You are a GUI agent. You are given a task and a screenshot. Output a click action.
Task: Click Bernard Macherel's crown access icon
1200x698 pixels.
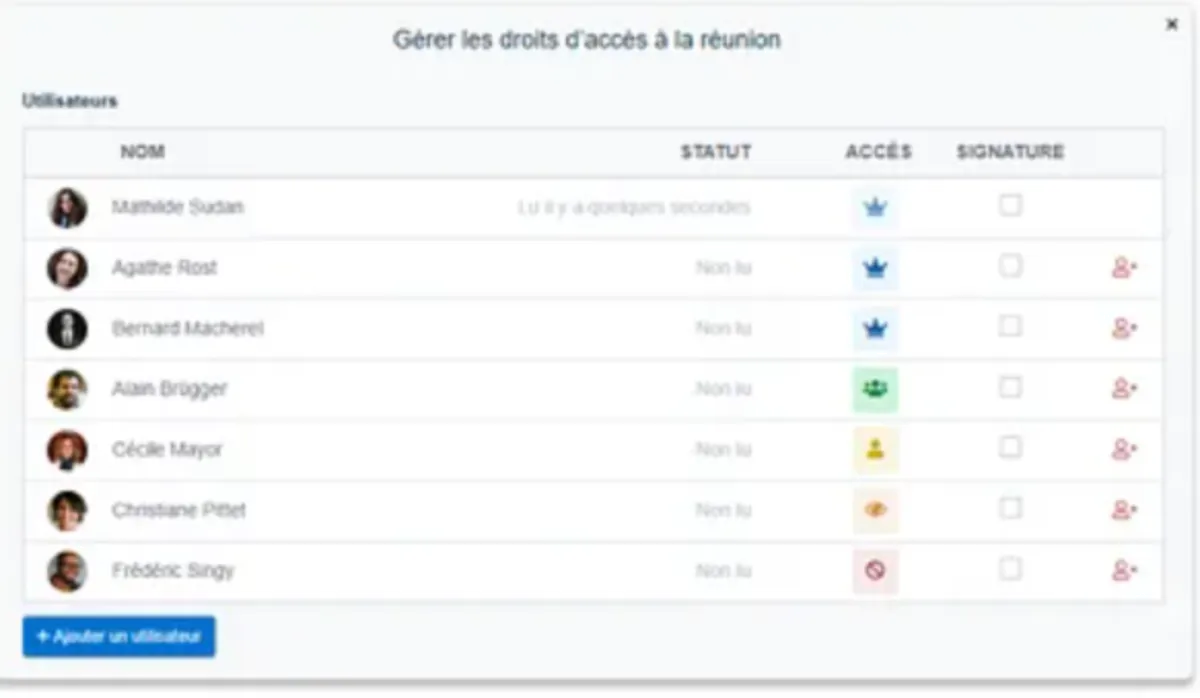[876, 329]
